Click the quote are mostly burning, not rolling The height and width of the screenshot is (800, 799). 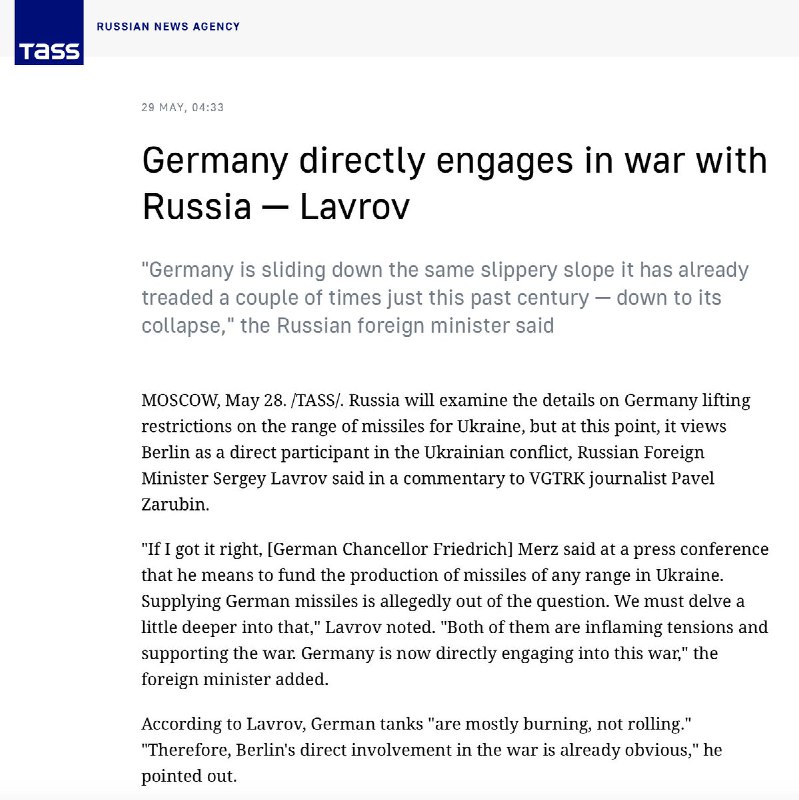click(x=560, y=724)
